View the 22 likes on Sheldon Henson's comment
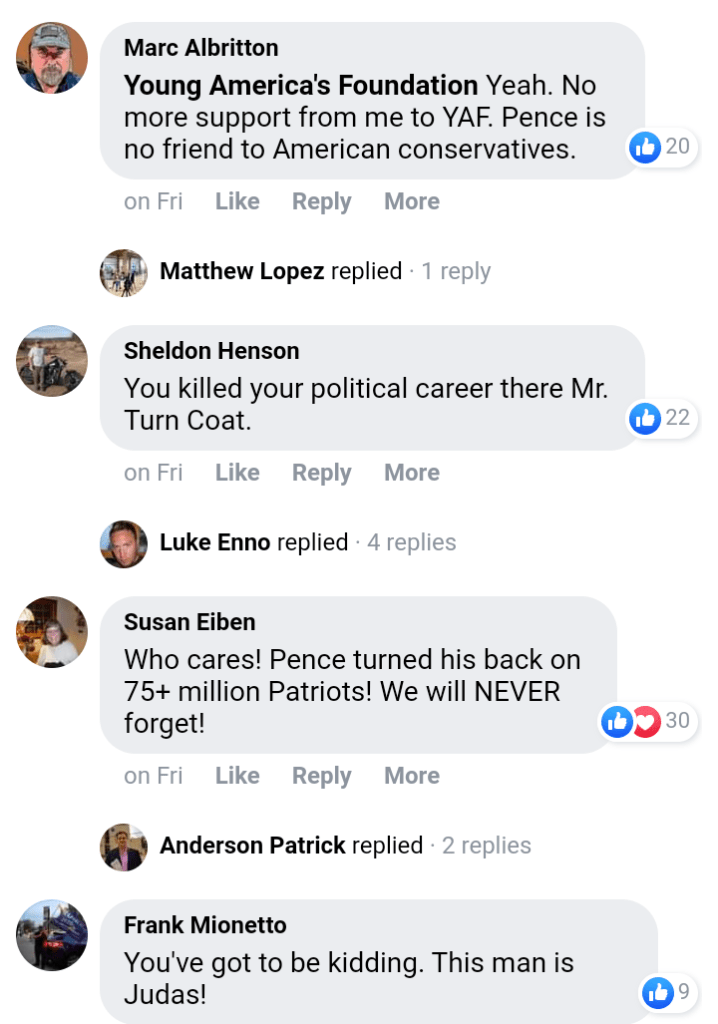718x1024 pixels. pyautogui.click(x=661, y=417)
